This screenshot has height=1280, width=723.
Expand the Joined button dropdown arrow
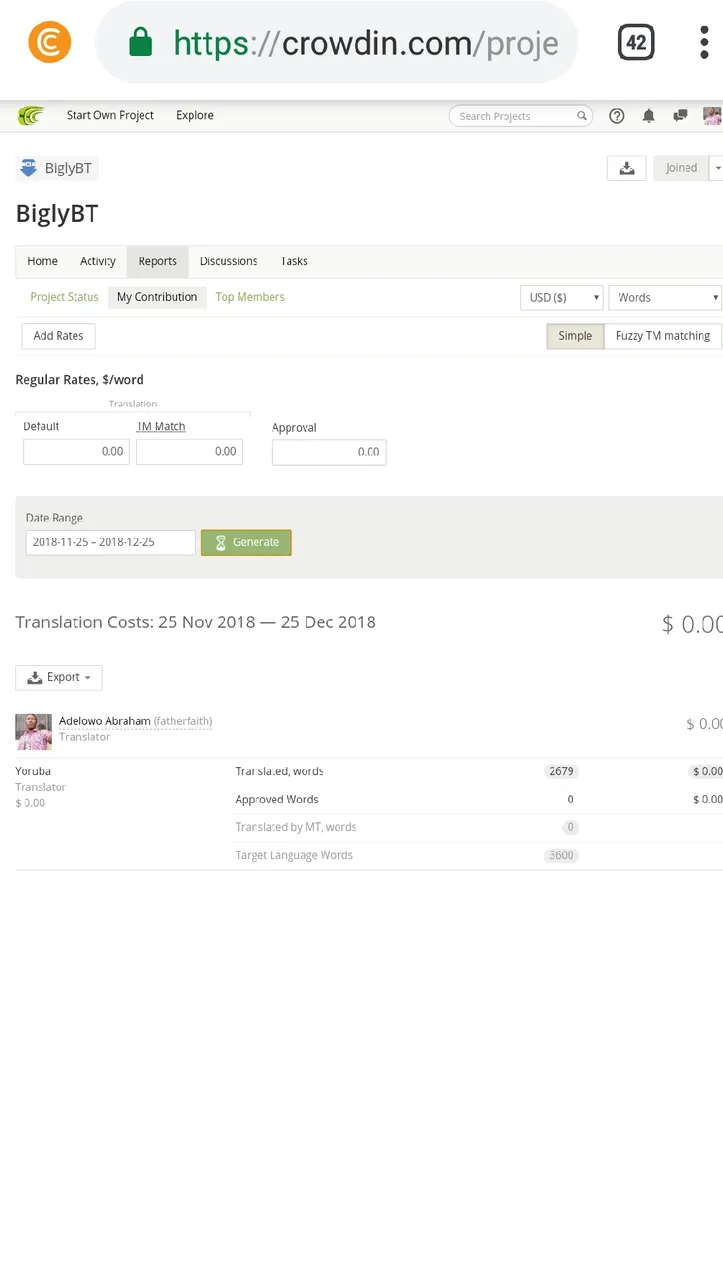pos(716,168)
